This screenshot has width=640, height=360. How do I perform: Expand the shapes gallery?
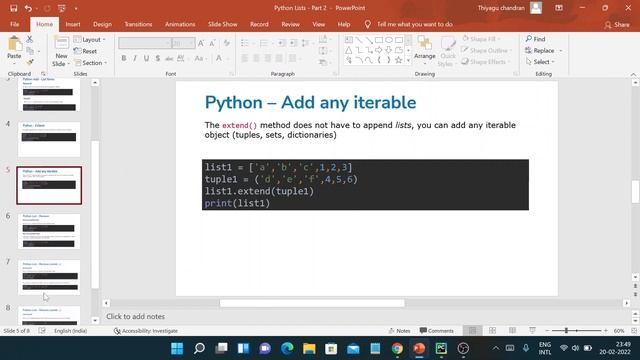[408, 60]
